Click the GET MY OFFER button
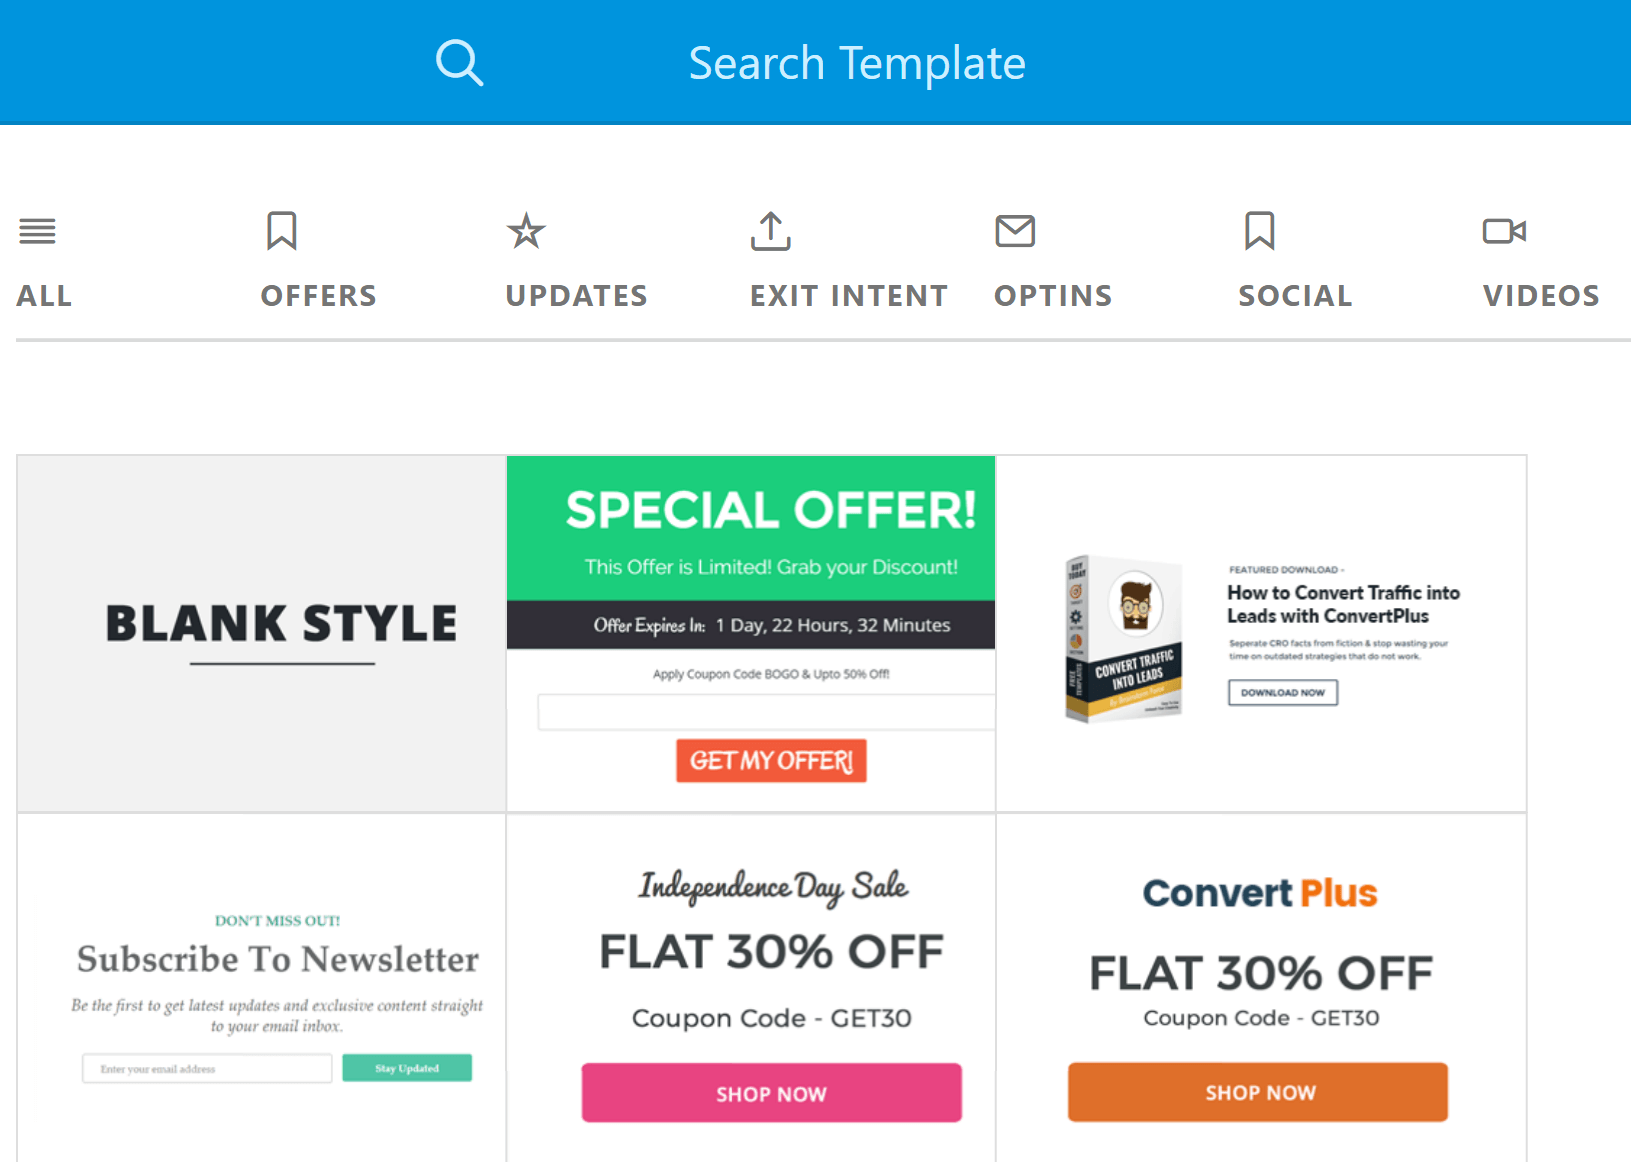 coord(770,760)
